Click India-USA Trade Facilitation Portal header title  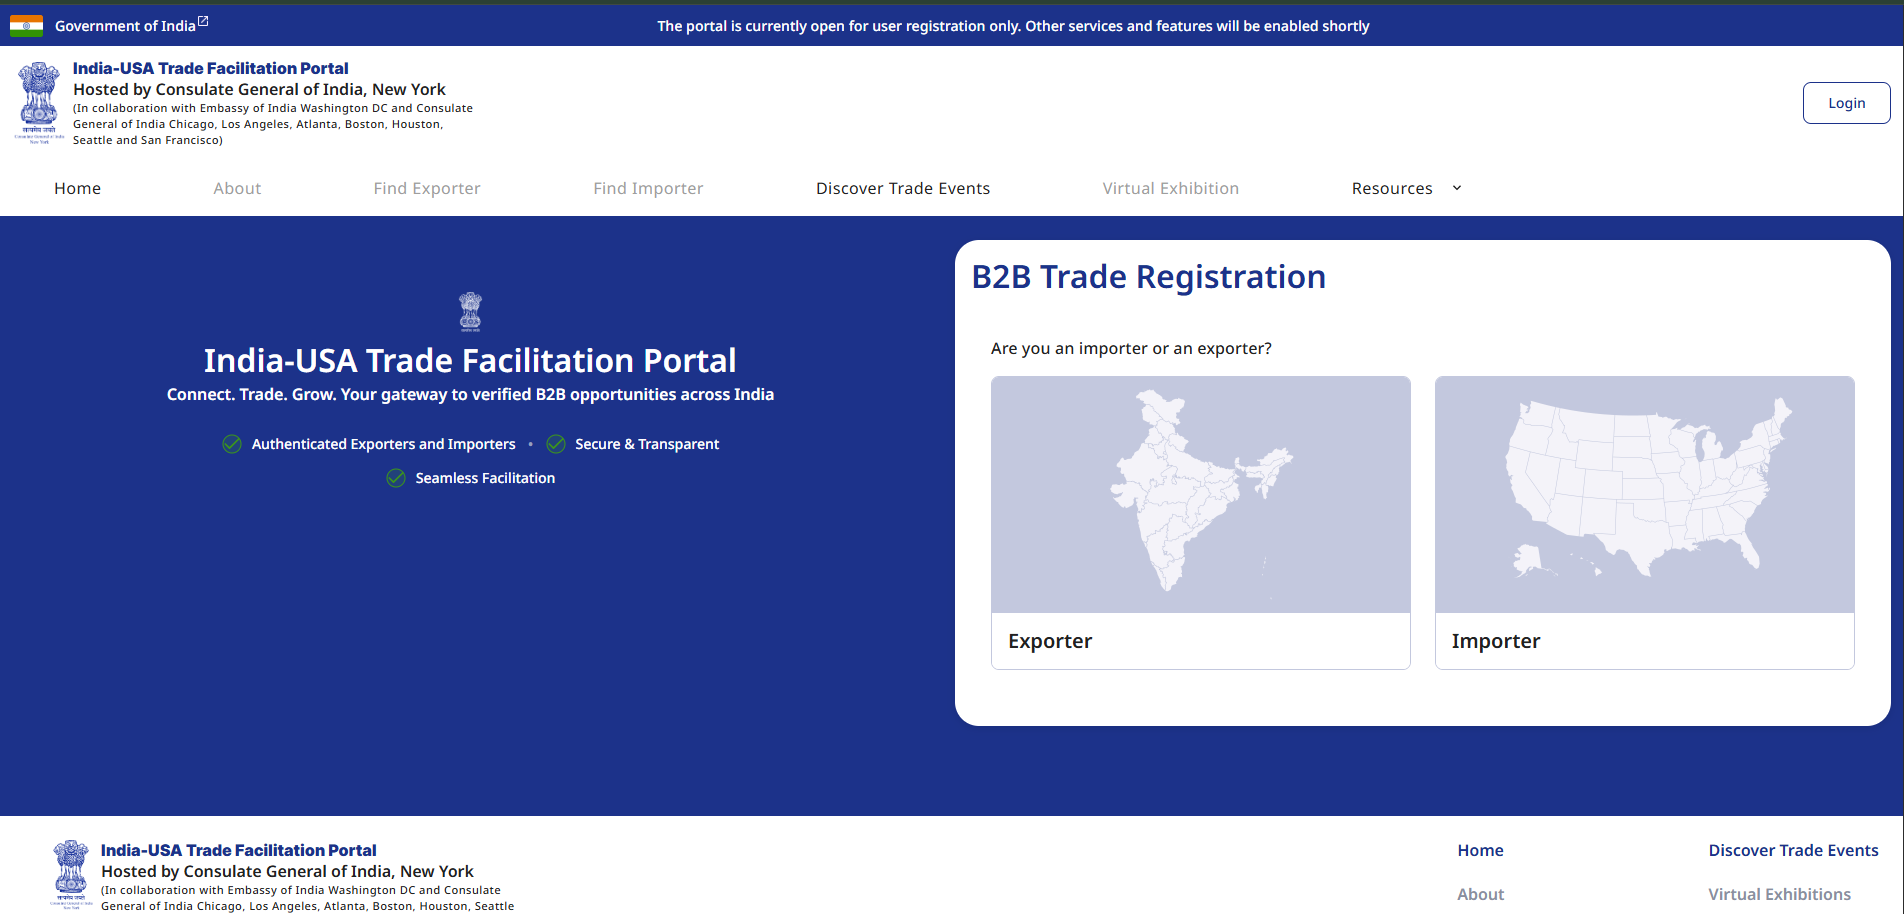(x=210, y=68)
